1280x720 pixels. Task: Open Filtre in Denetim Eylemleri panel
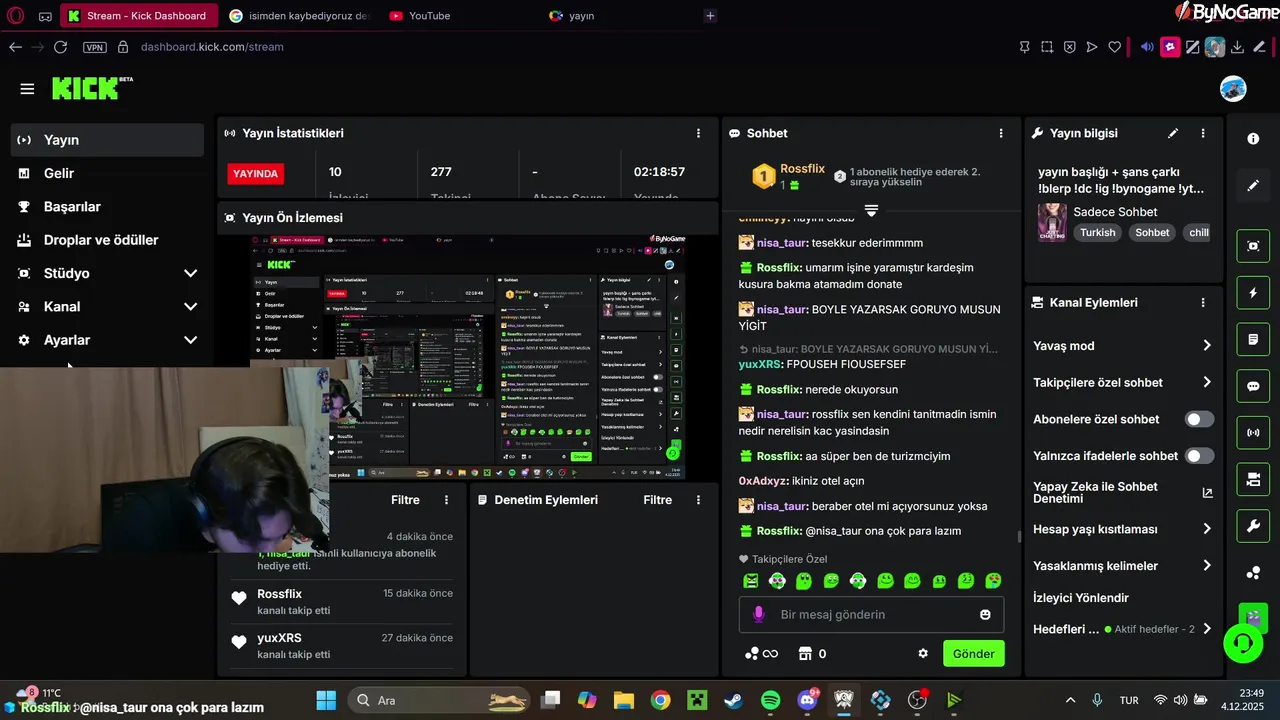tap(657, 500)
